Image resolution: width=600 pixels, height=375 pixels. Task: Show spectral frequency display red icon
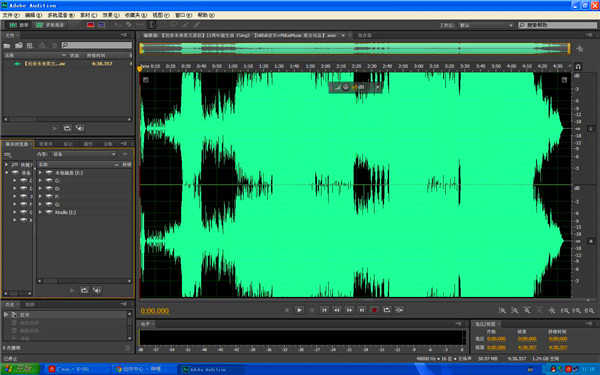click(91, 25)
